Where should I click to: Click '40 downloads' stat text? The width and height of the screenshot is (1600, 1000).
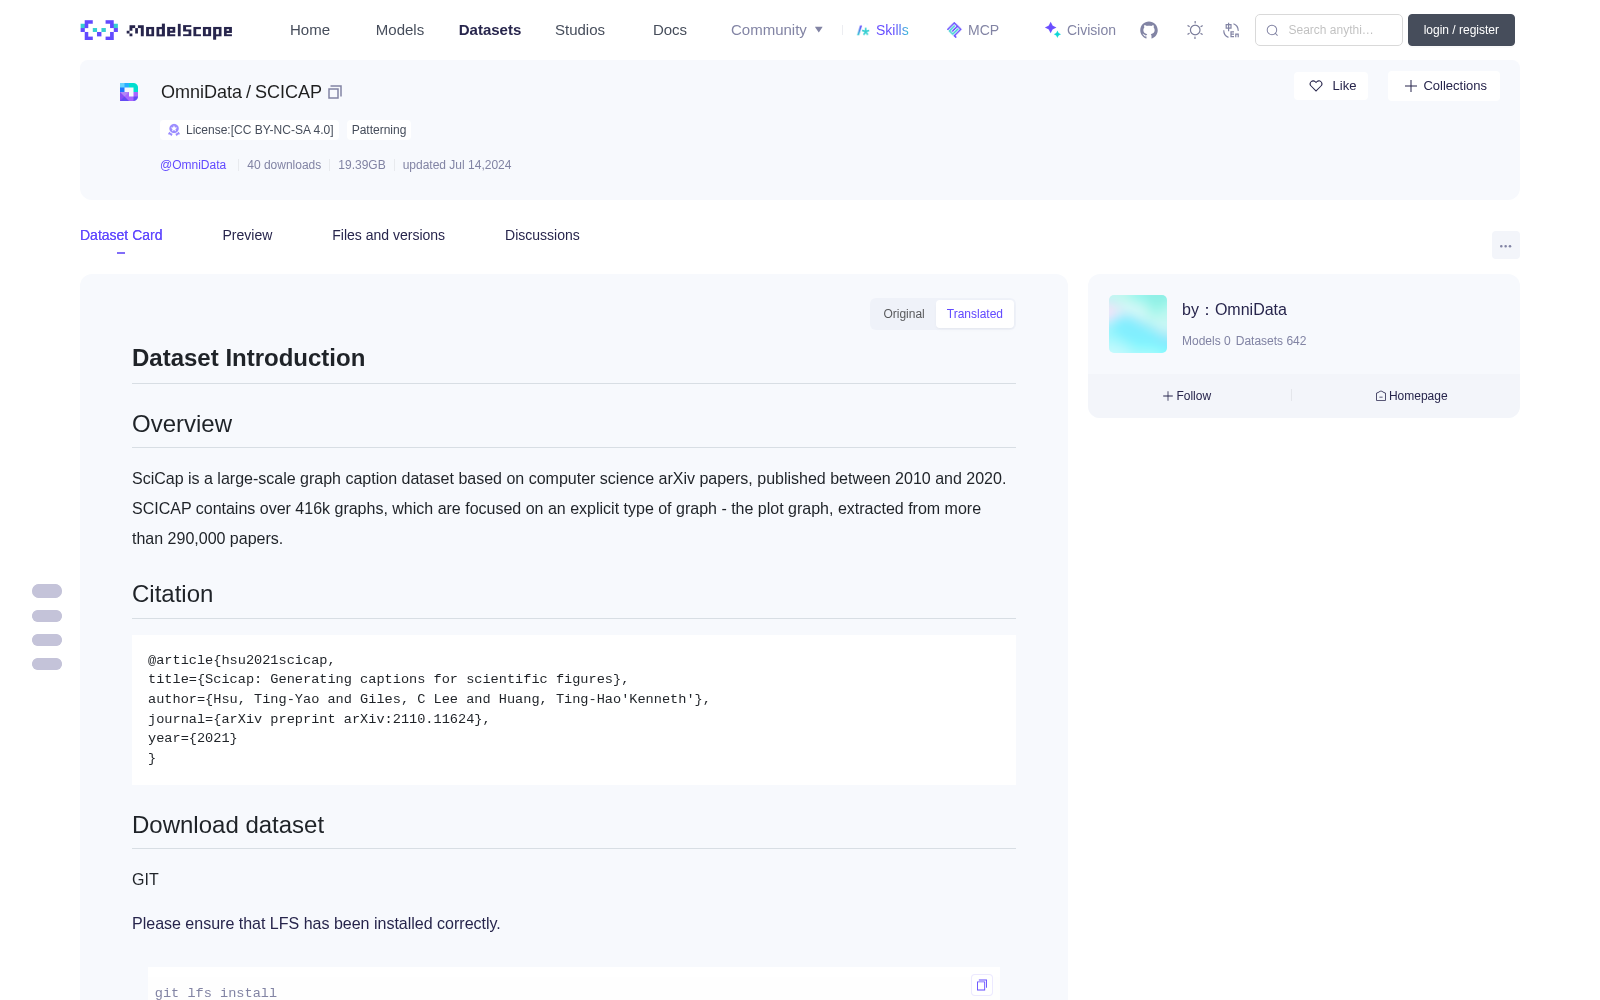coord(284,165)
